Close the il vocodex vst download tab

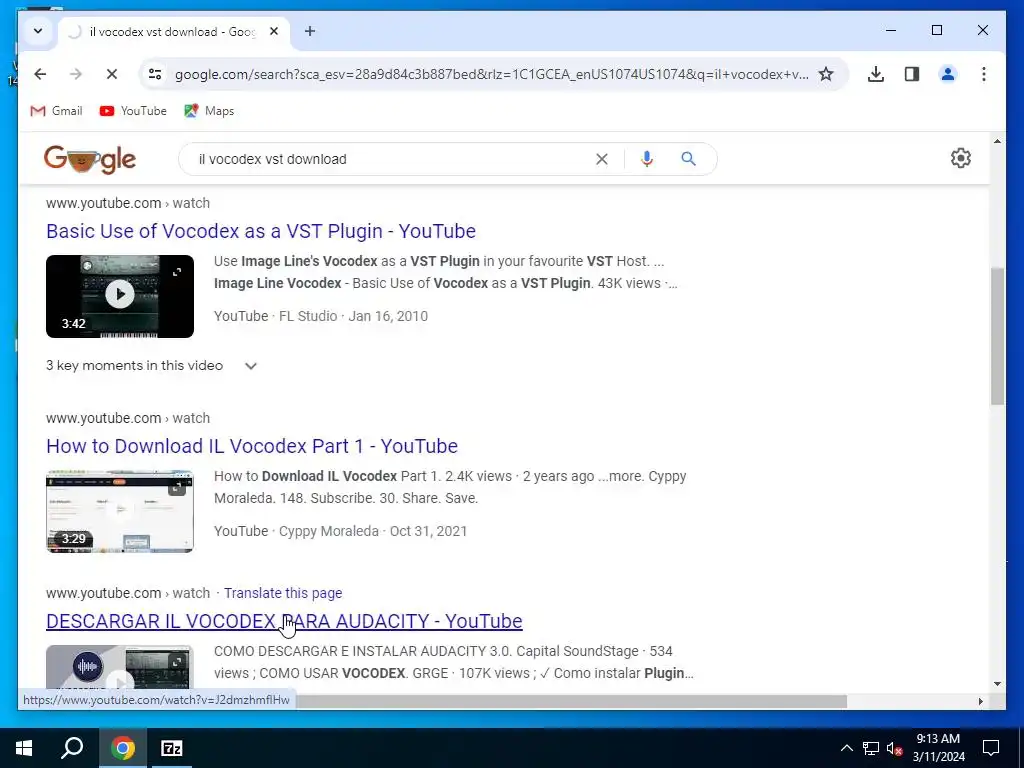tap(274, 31)
